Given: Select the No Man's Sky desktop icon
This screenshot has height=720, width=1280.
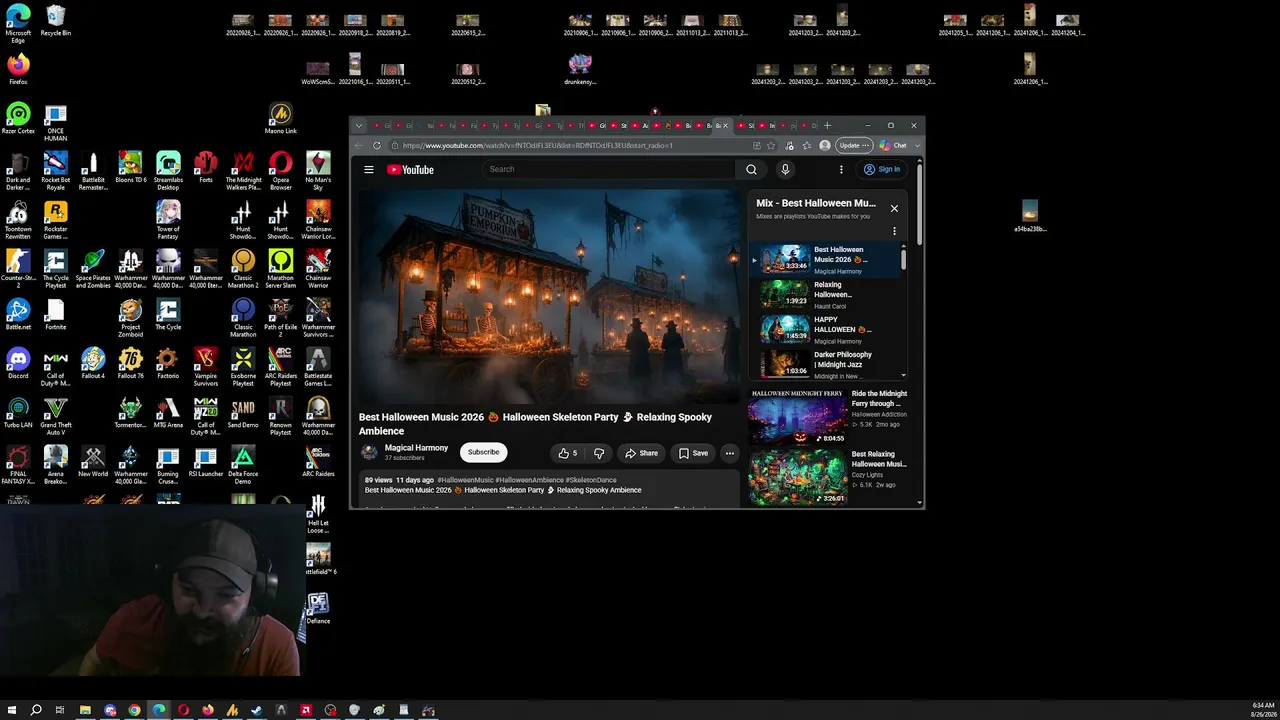Looking at the screenshot, I should pos(318,171).
